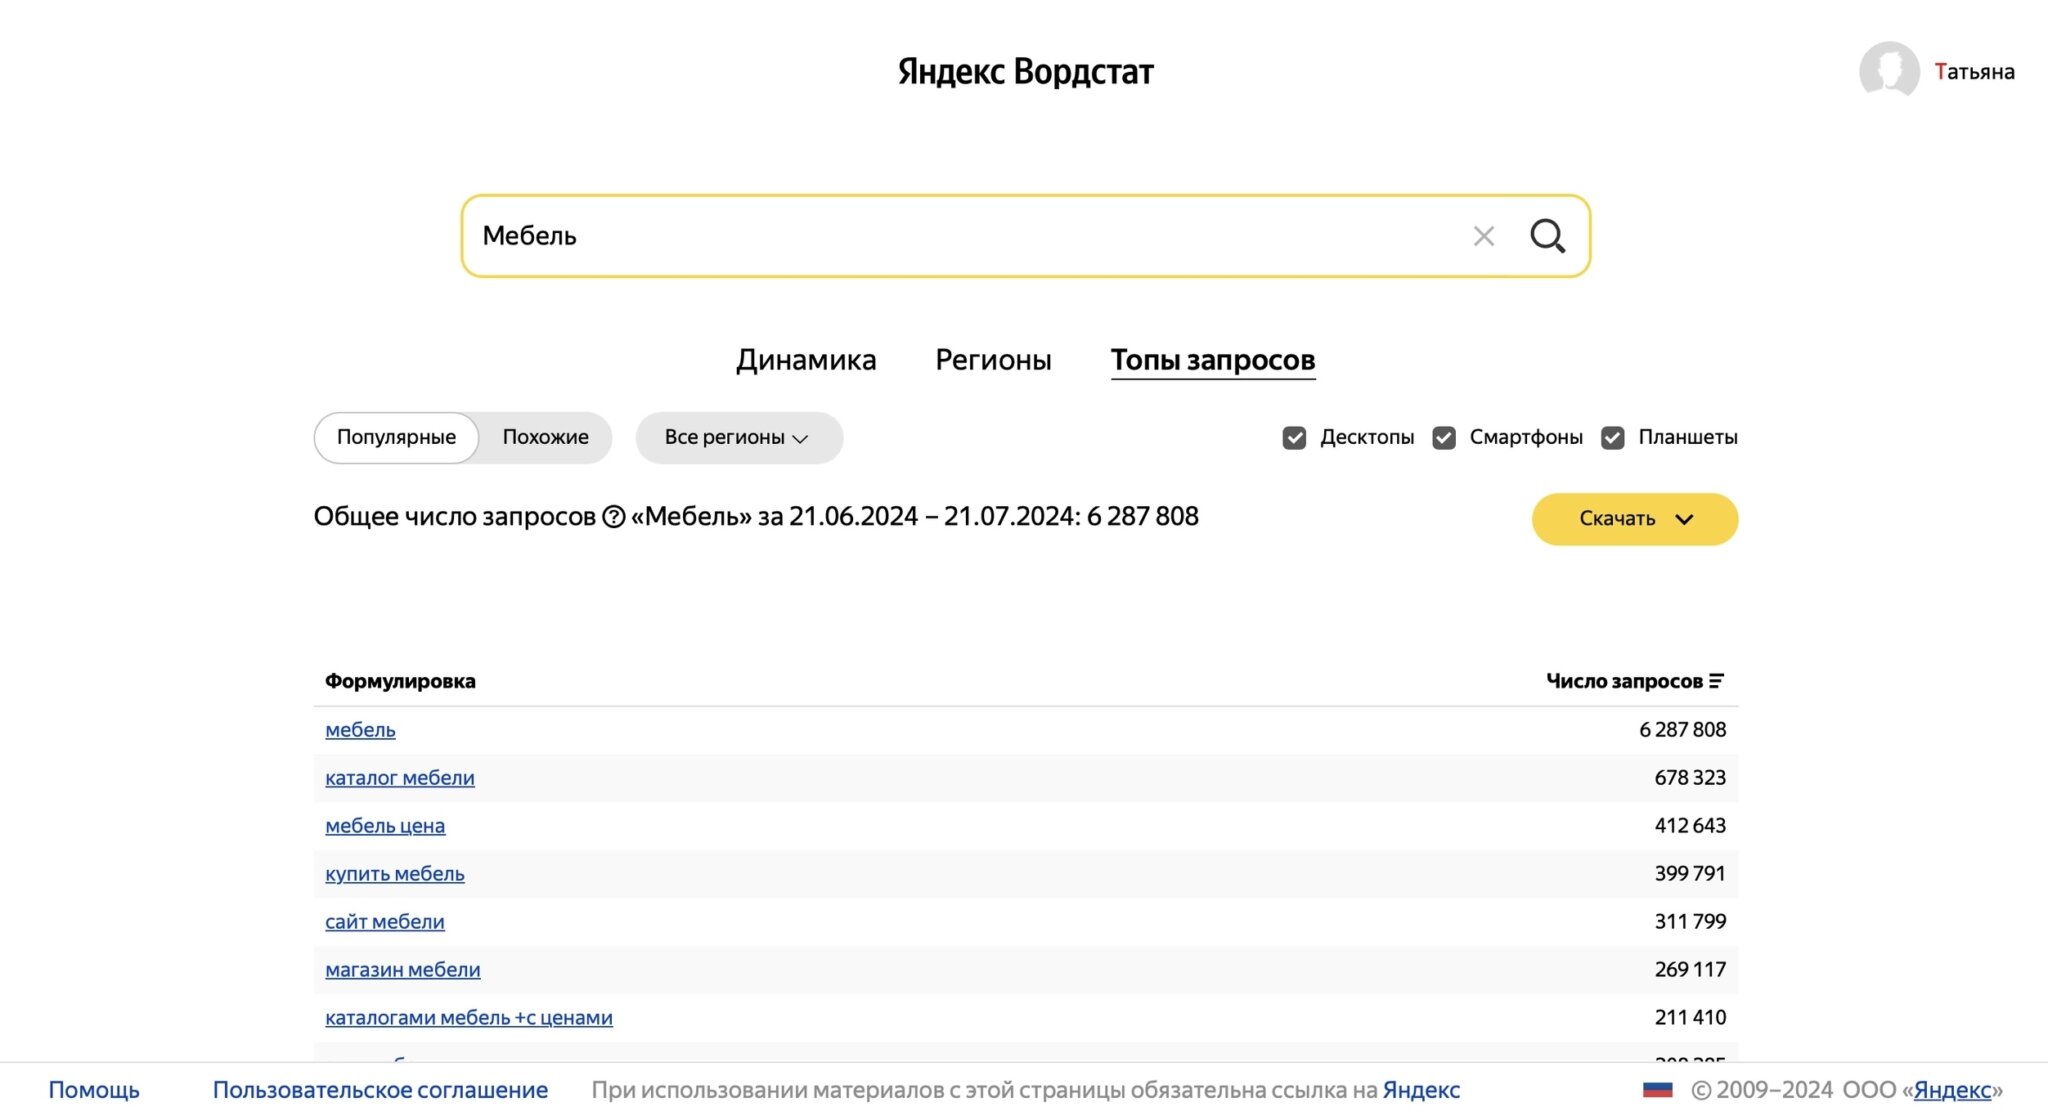The width and height of the screenshot is (2048, 1116).
Task: Open the Татьяна user avatar
Action: pyautogui.click(x=1888, y=71)
